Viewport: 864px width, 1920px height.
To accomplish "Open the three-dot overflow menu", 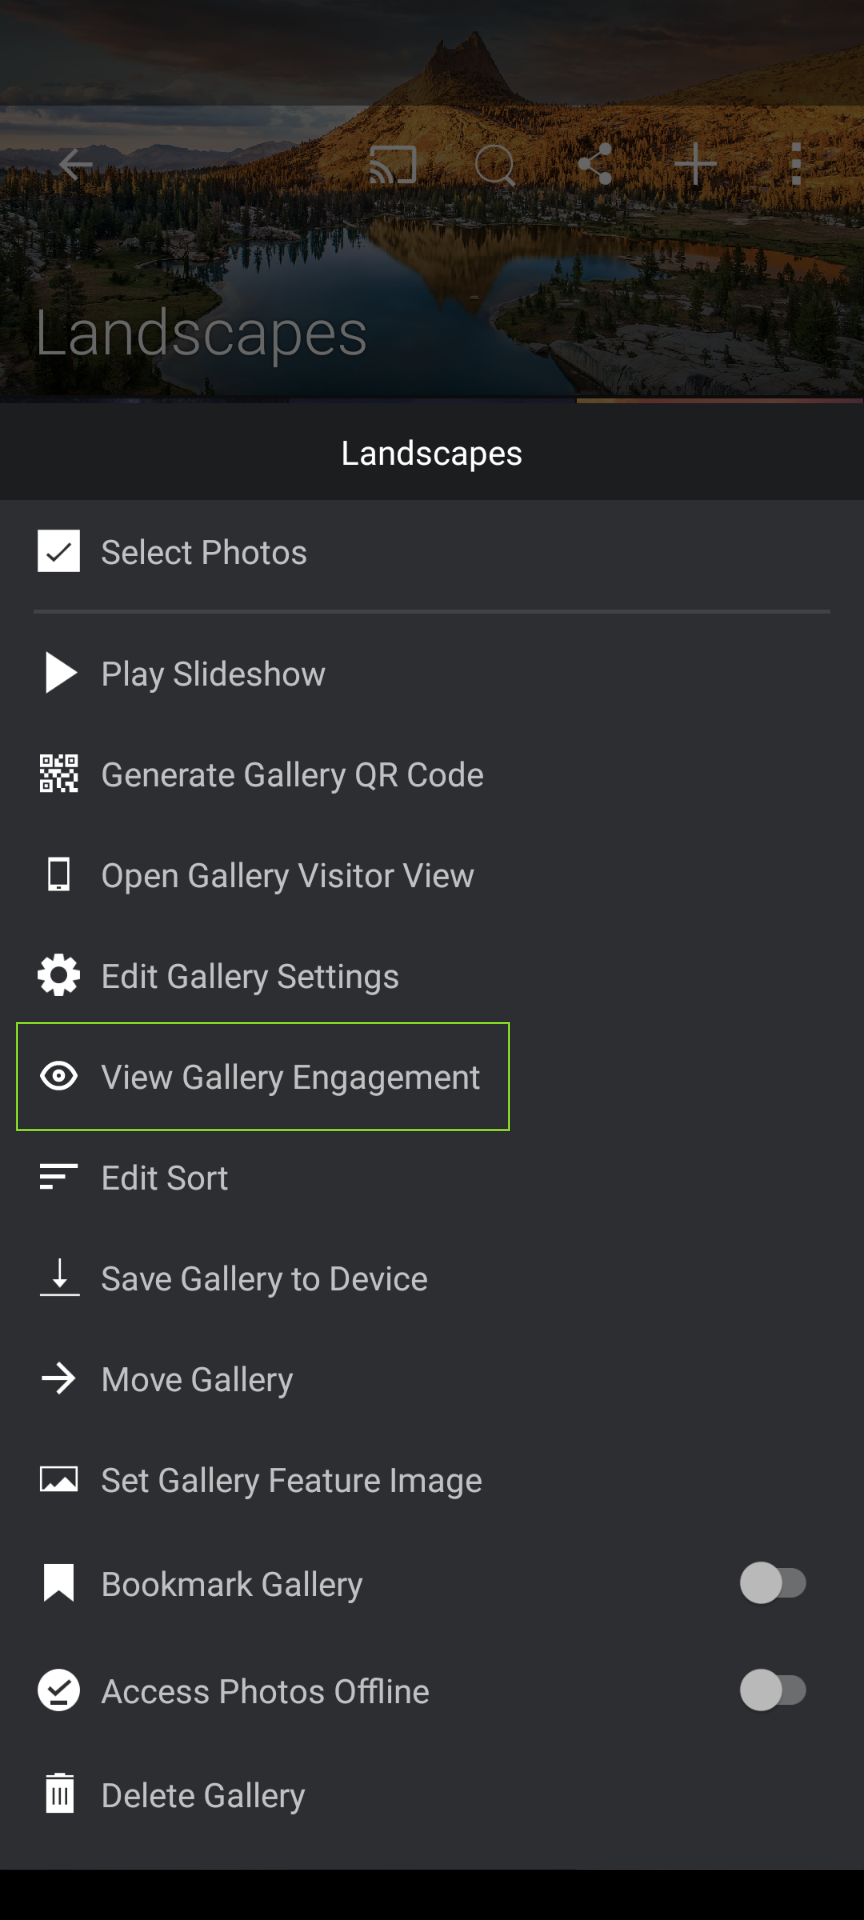I will (x=796, y=164).
